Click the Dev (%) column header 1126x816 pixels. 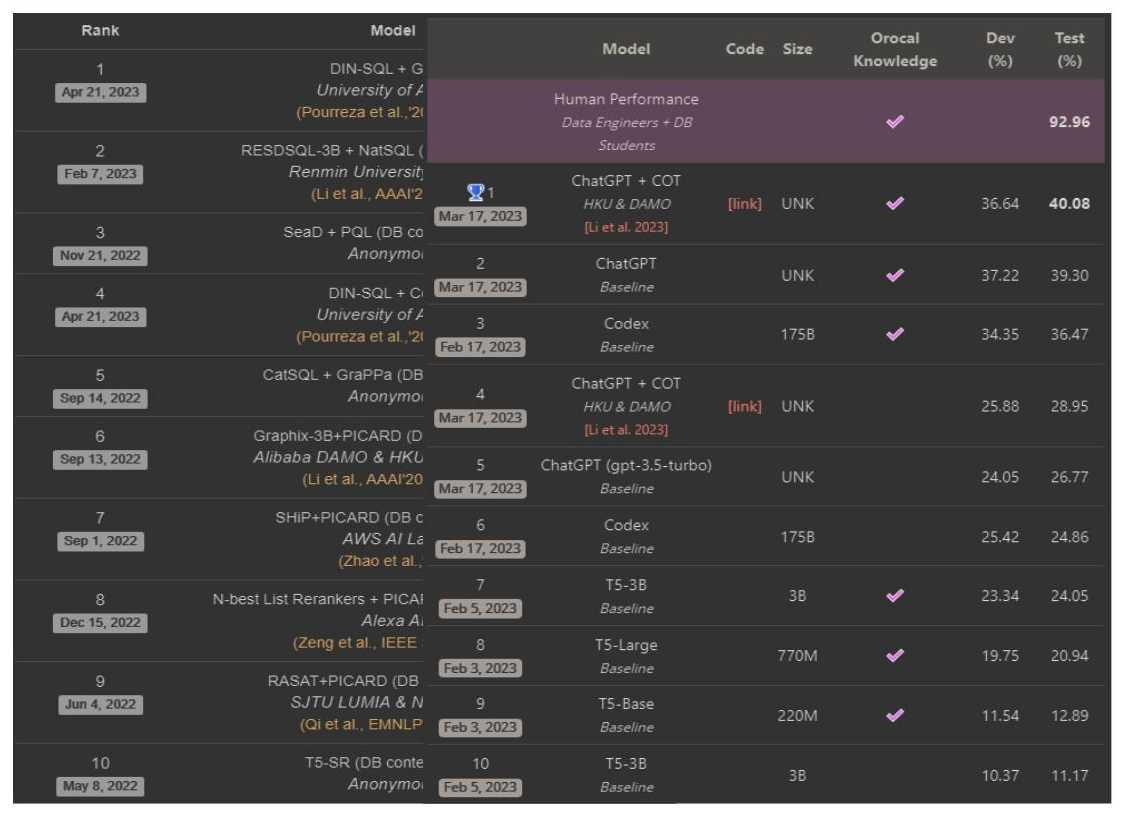(1000, 50)
